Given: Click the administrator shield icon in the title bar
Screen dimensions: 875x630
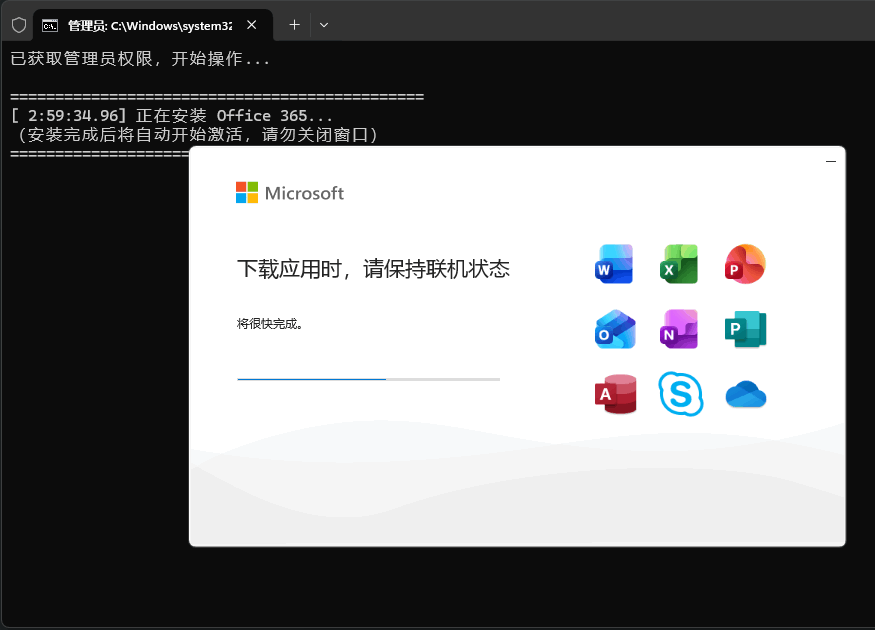Looking at the screenshot, I should [x=18, y=25].
